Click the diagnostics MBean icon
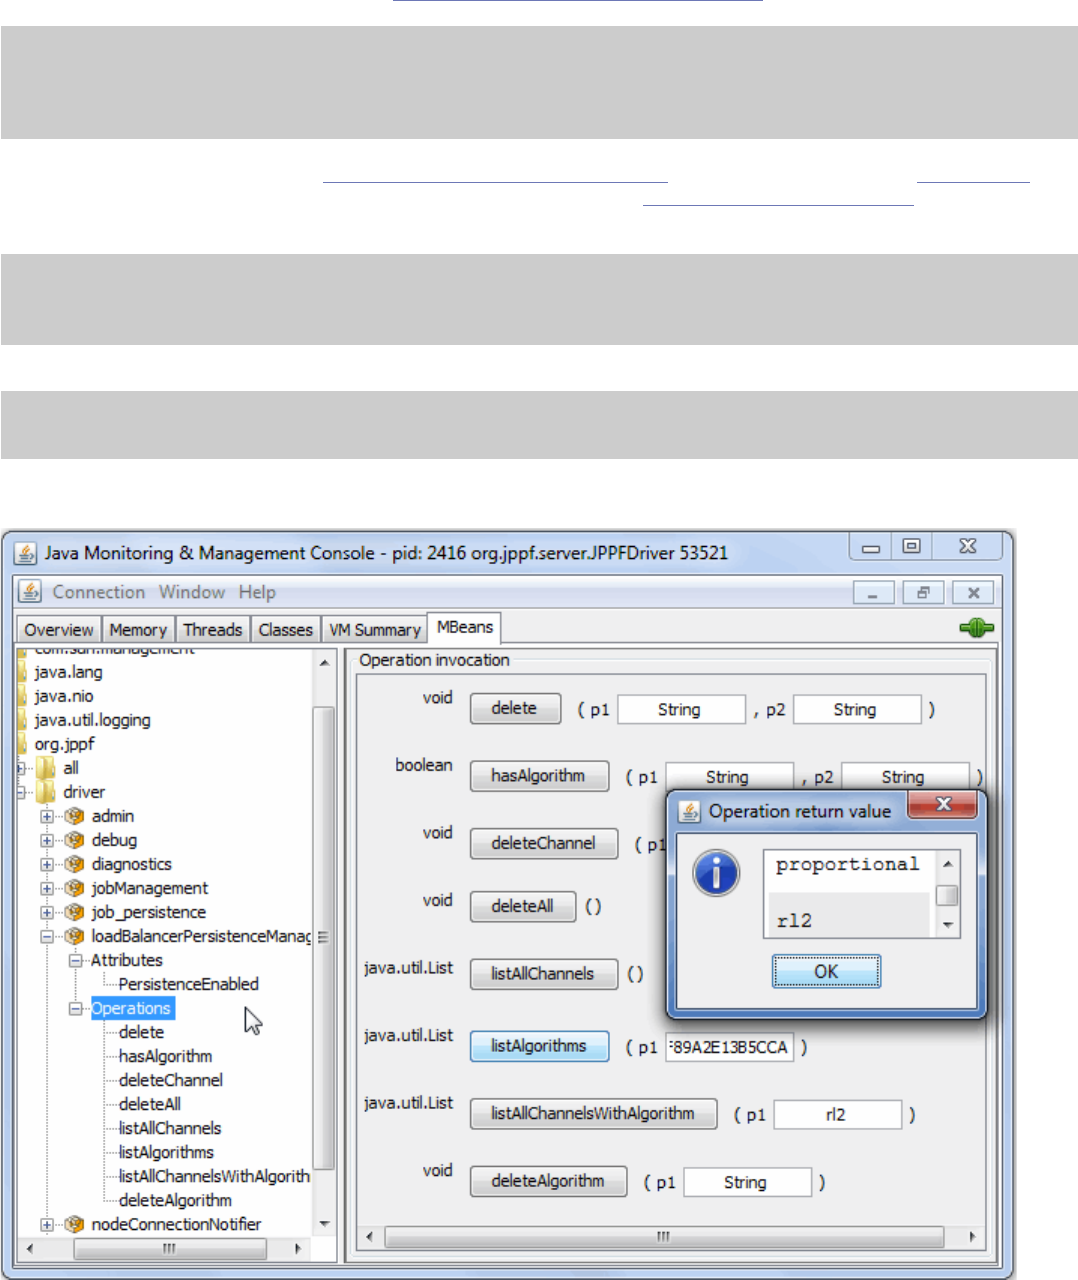 click(75, 864)
